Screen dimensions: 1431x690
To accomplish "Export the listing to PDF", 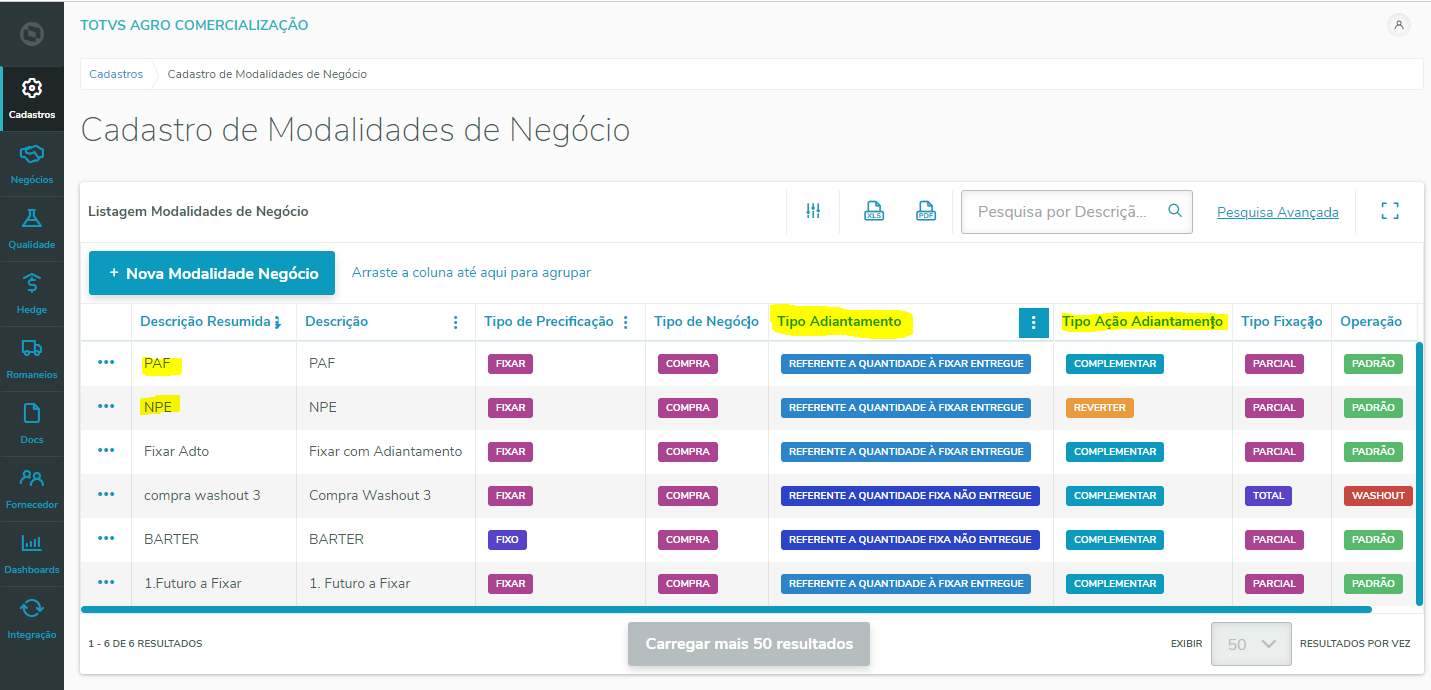I will (x=926, y=211).
